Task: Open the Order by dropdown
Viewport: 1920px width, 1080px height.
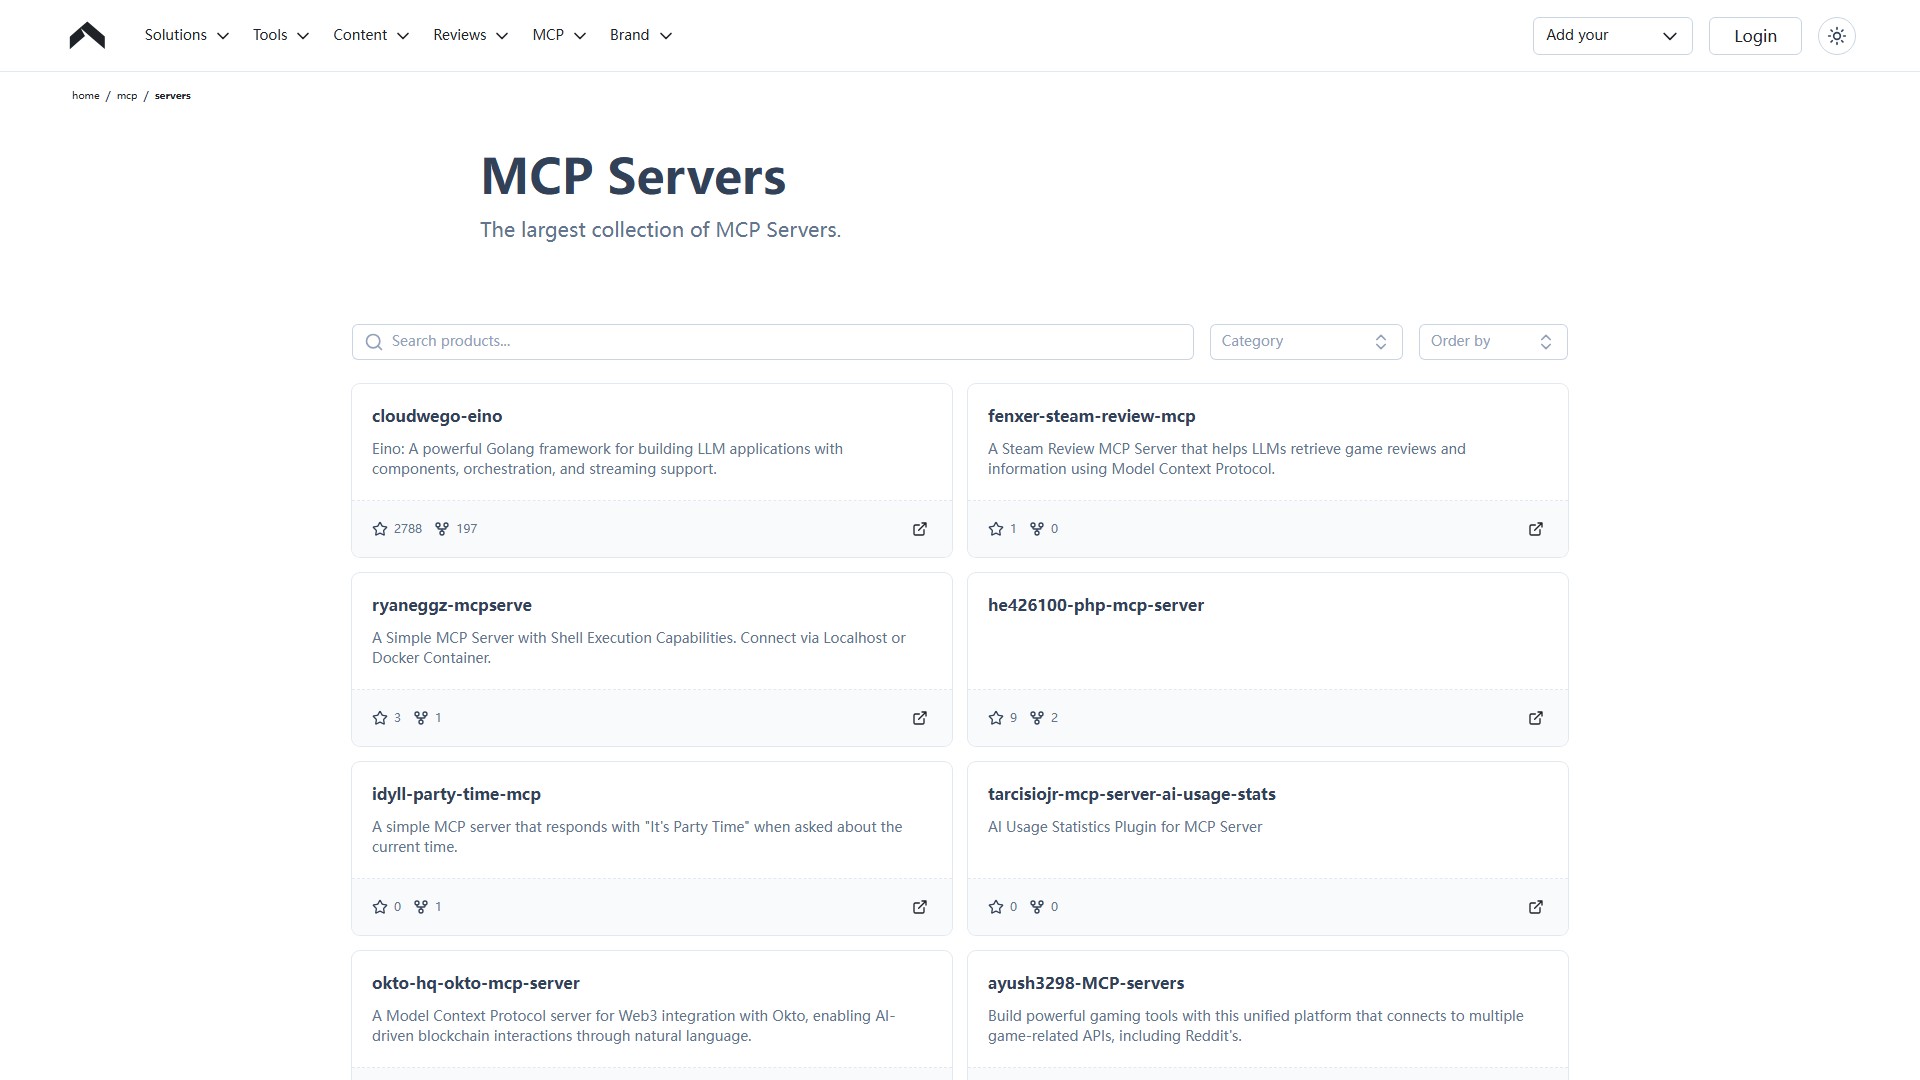Action: click(1492, 342)
